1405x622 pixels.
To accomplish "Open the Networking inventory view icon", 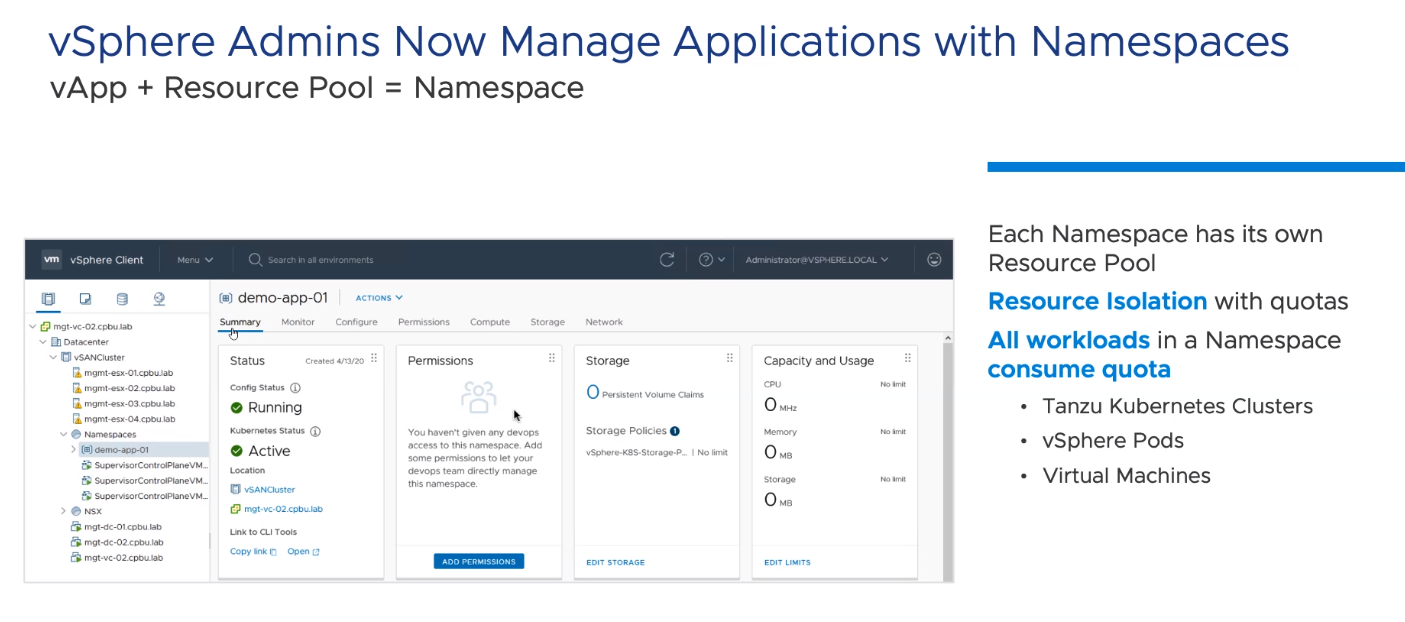I will tap(159, 298).
